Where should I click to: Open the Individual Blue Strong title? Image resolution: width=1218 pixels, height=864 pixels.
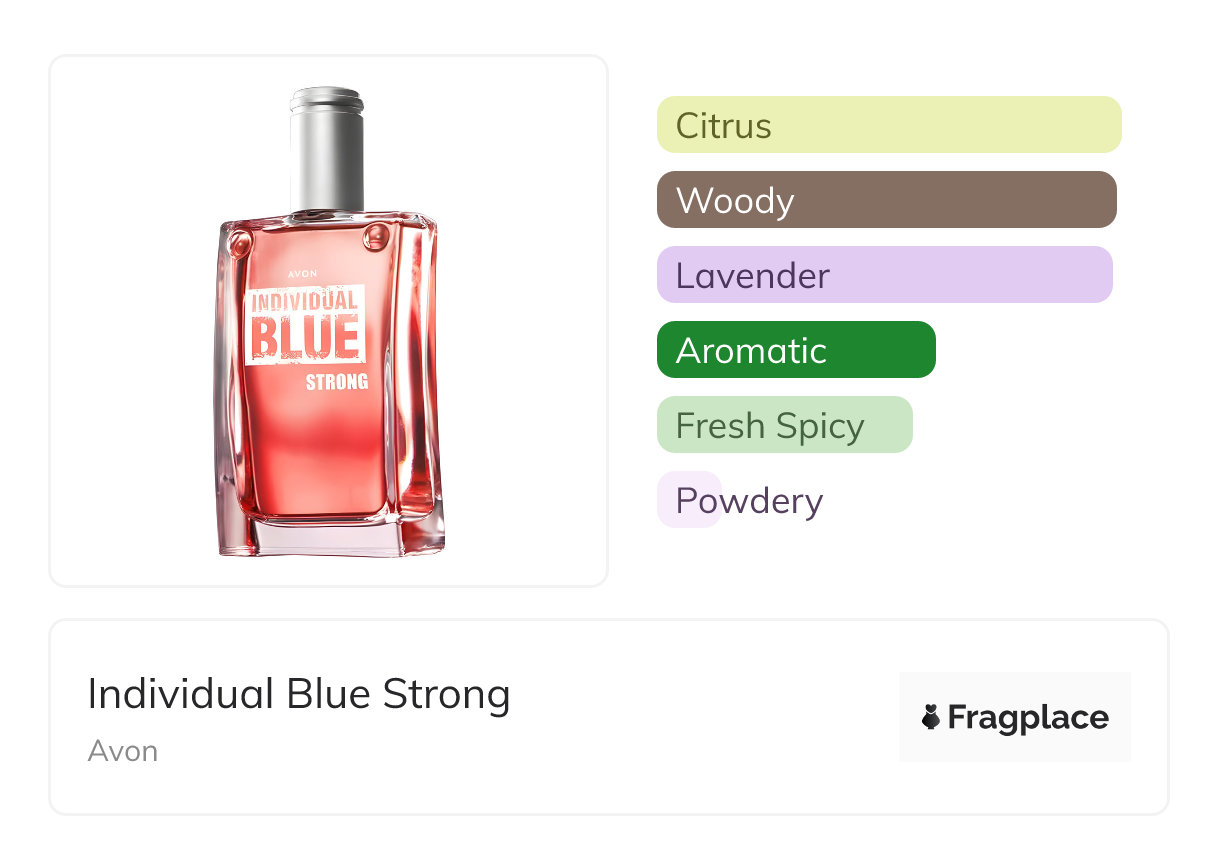click(x=298, y=694)
